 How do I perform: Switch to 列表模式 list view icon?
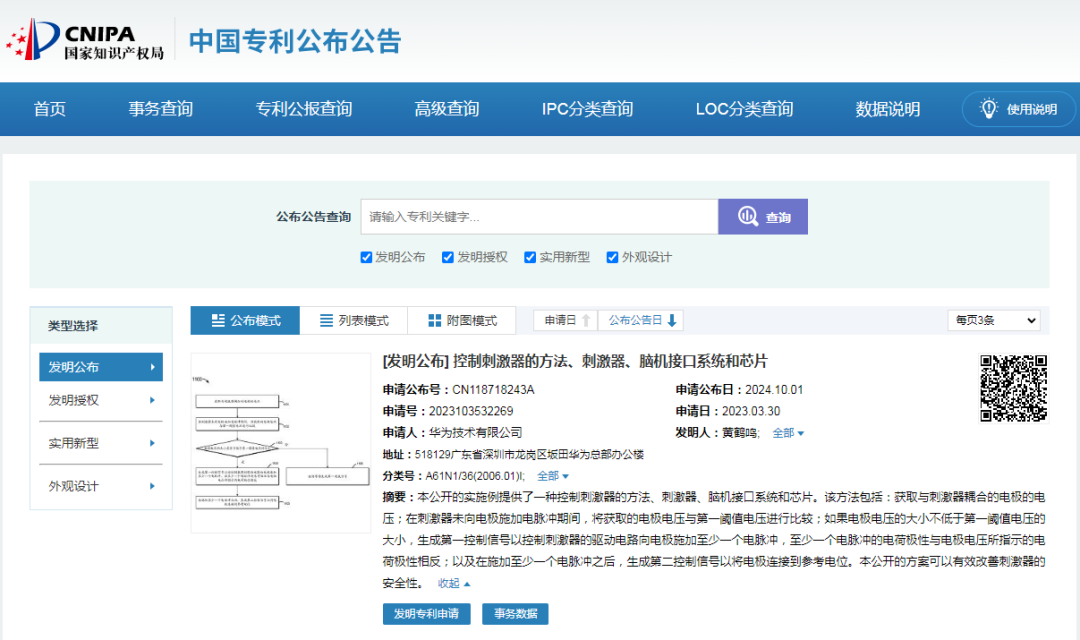pyautogui.click(x=326, y=321)
